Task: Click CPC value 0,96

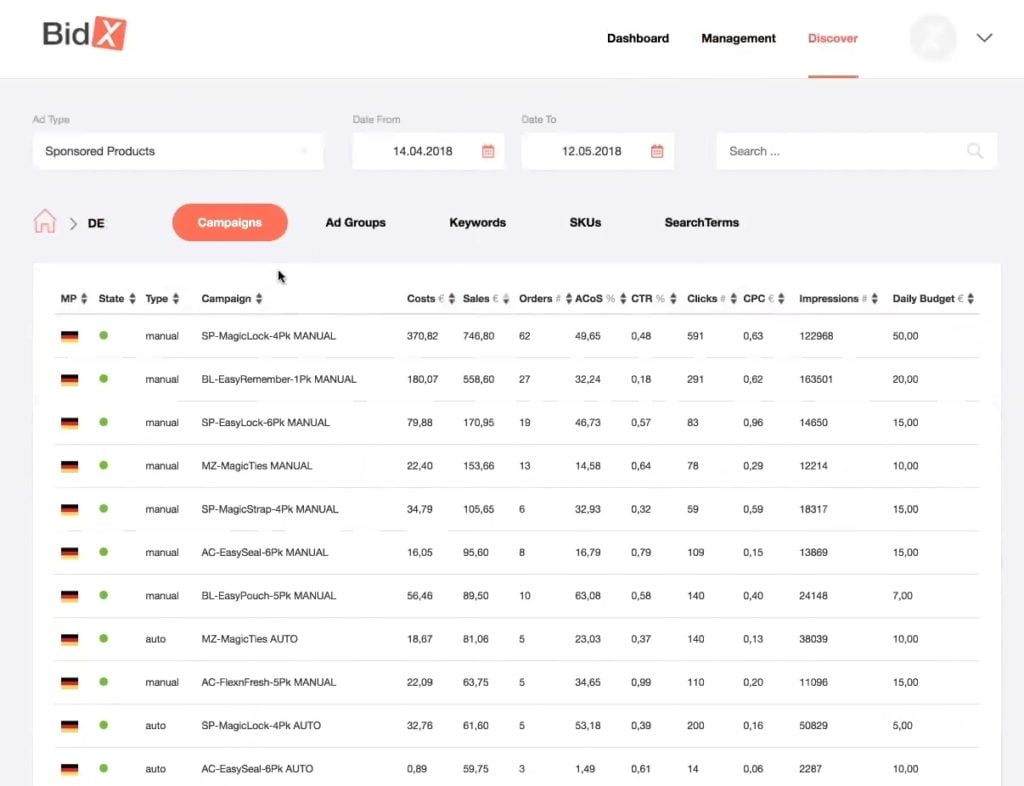Action: (x=753, y=422)
